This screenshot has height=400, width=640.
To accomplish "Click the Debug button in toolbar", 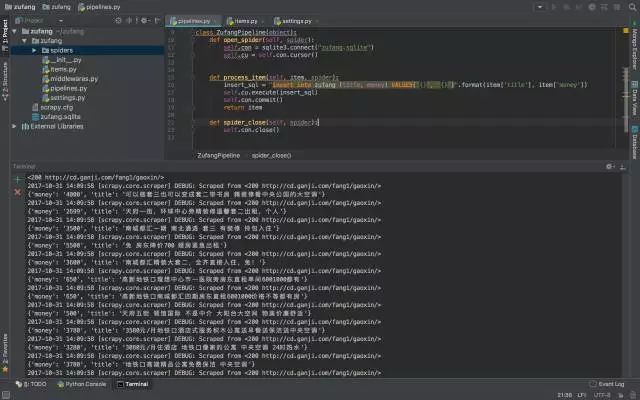I will click(x=567, y=7).
